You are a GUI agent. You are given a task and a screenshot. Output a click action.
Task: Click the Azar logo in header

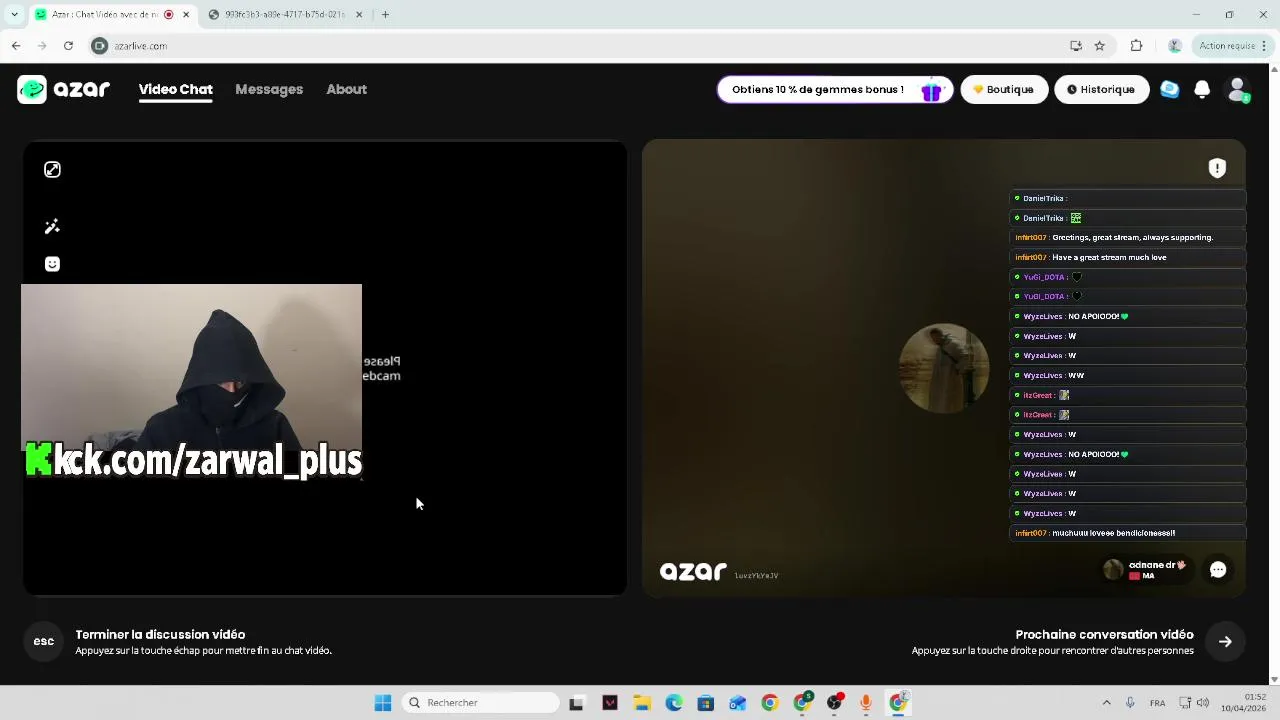(x=63, y=89)
